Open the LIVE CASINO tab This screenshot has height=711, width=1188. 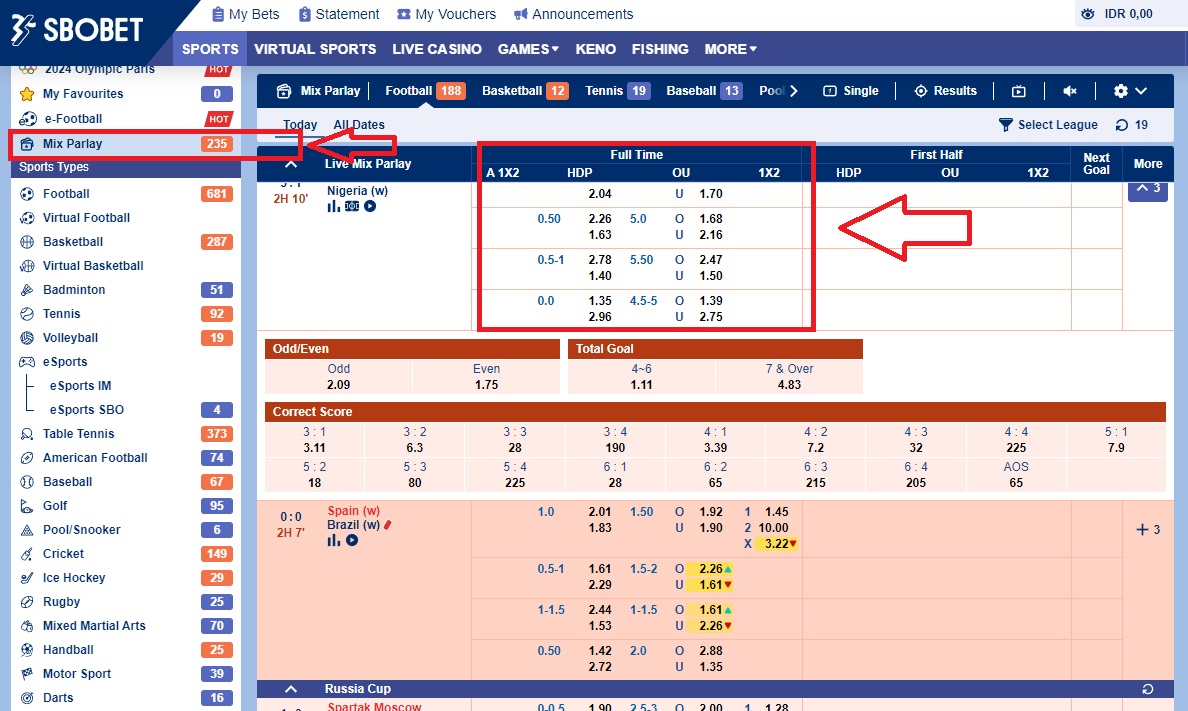[x=437, y=49]
